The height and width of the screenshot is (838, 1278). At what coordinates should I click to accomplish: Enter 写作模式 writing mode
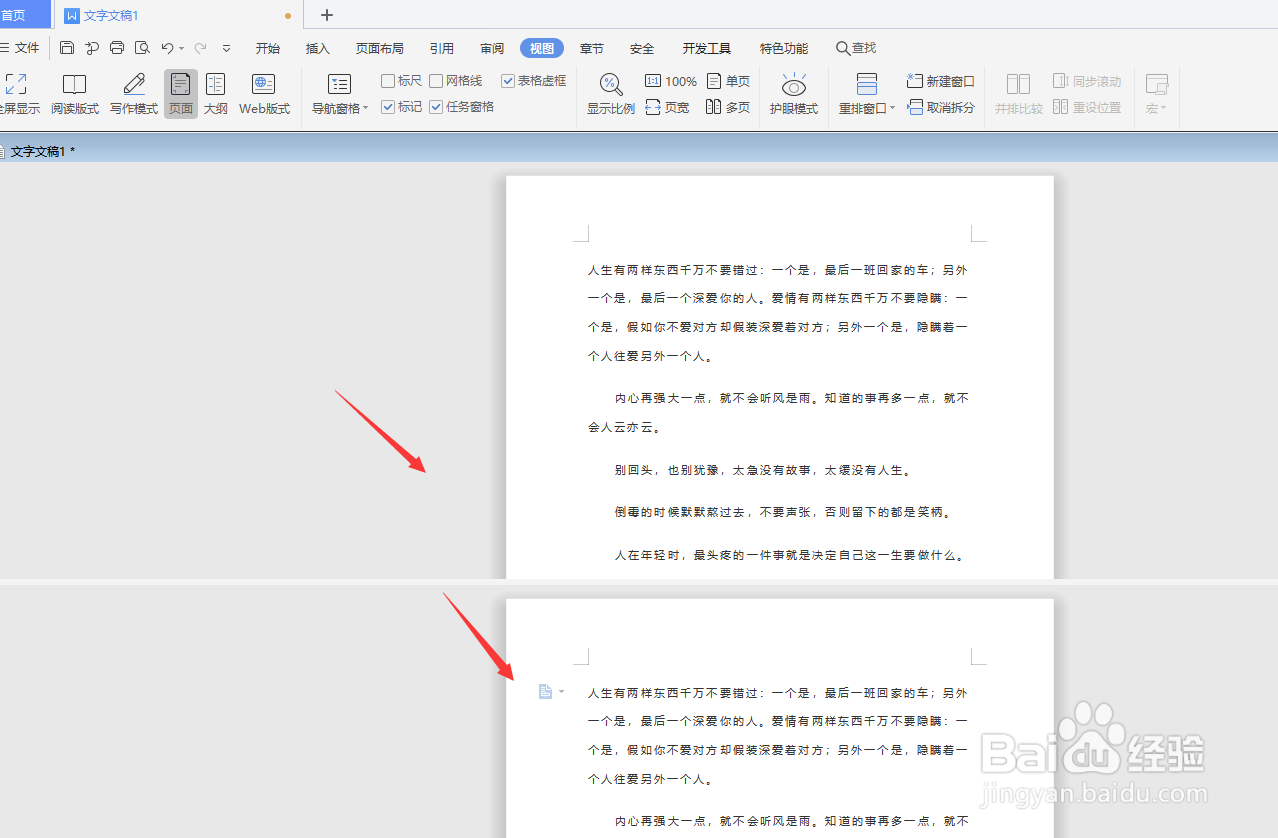134,94
